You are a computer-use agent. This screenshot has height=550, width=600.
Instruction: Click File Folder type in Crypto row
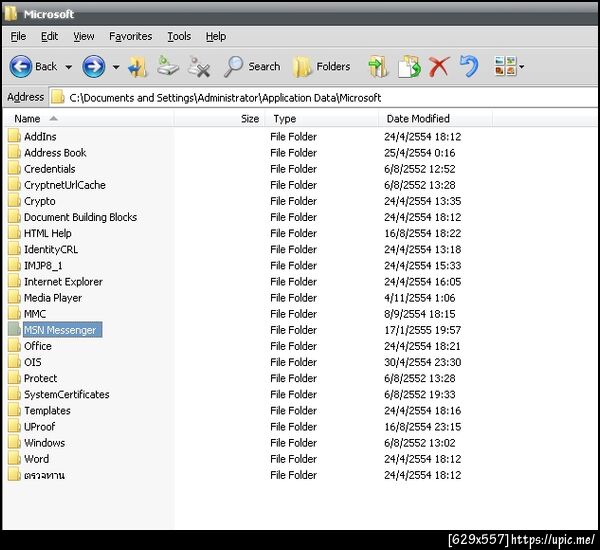point(293,201)
